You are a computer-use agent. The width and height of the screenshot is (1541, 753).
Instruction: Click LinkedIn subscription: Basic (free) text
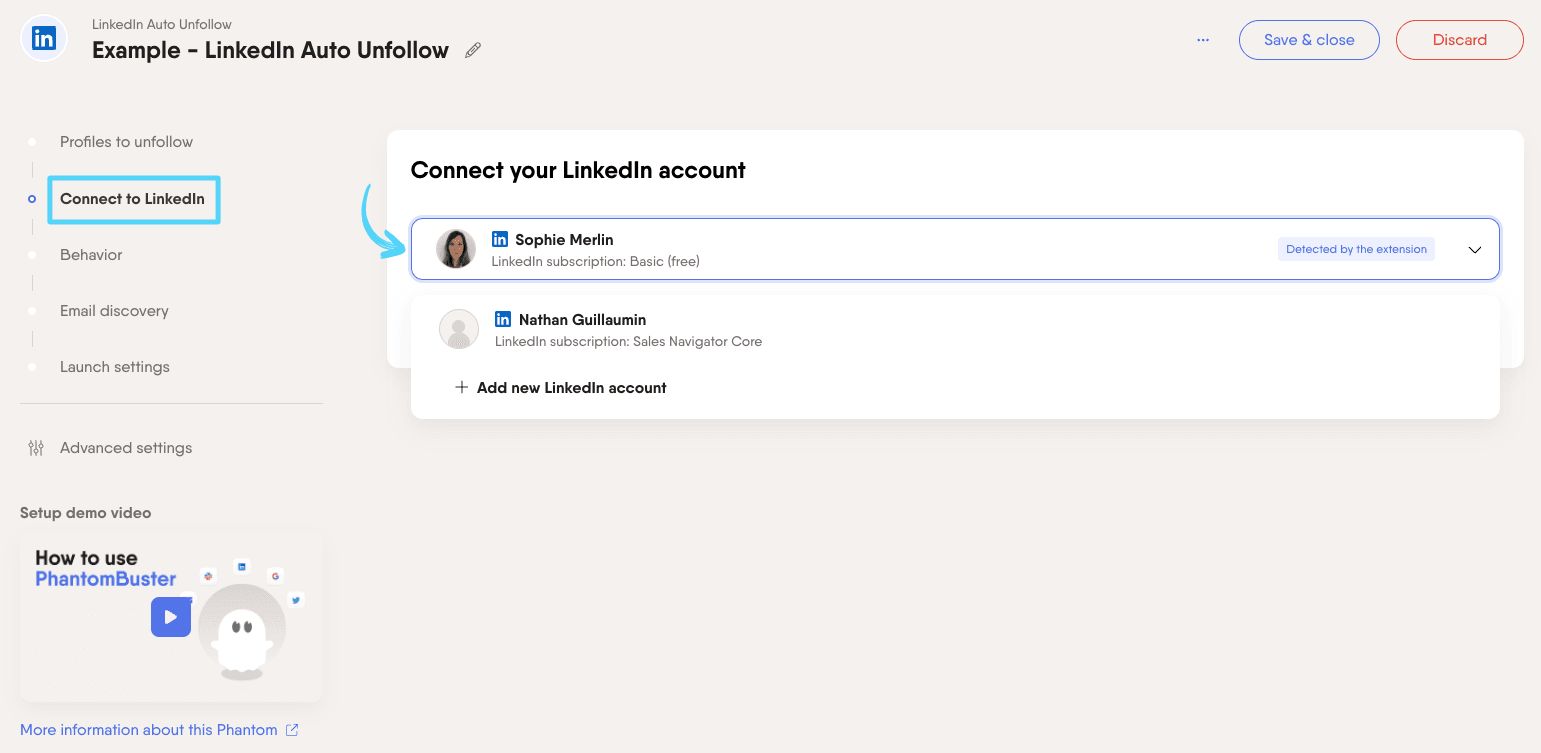595,261
